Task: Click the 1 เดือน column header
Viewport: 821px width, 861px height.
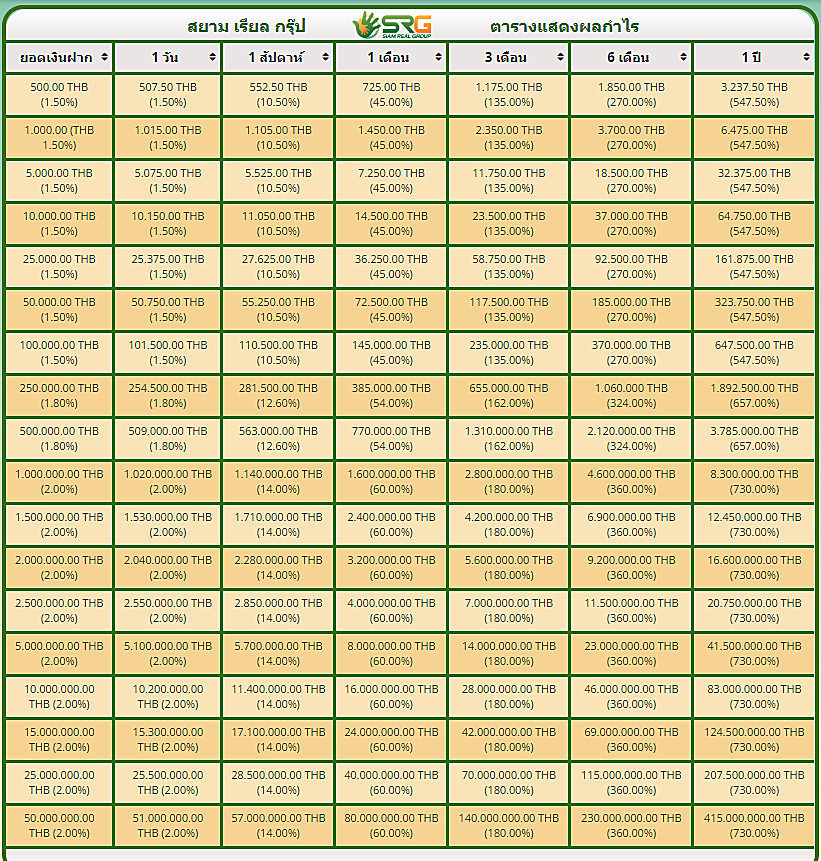Action: (391, 58)
